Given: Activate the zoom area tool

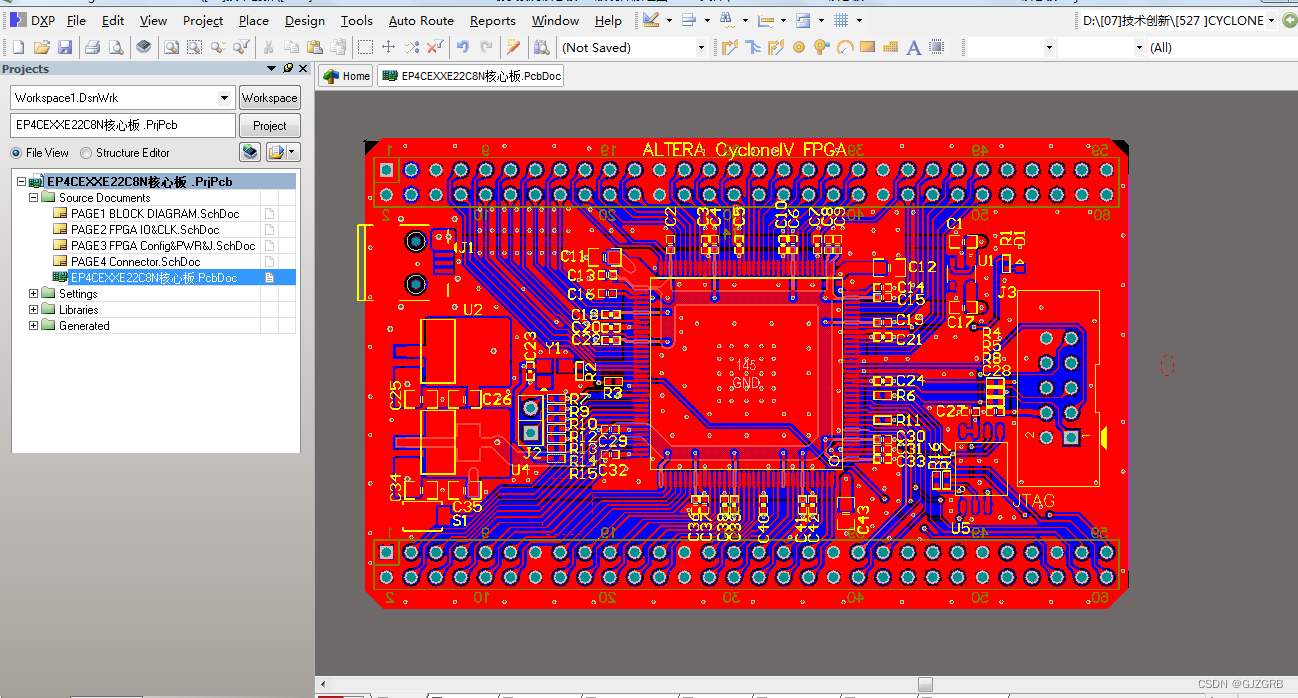Looking at the screenshot, I should click(x=196, y=47).
